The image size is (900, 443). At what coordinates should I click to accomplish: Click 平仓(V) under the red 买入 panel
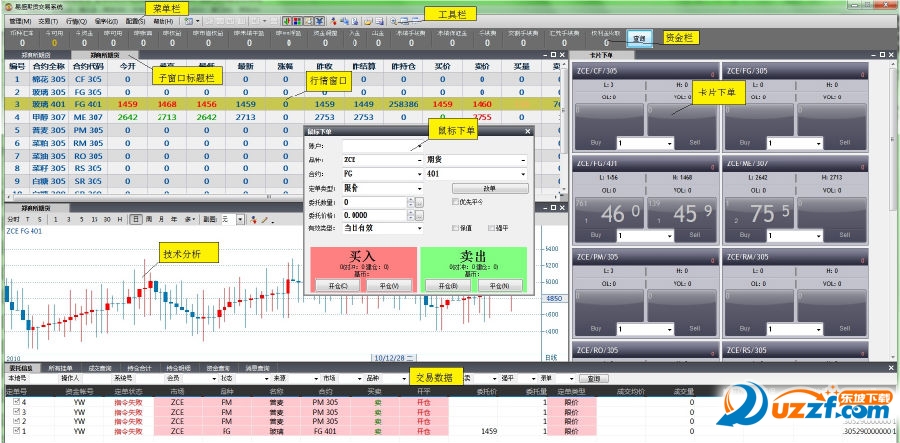tap(389, 286)
